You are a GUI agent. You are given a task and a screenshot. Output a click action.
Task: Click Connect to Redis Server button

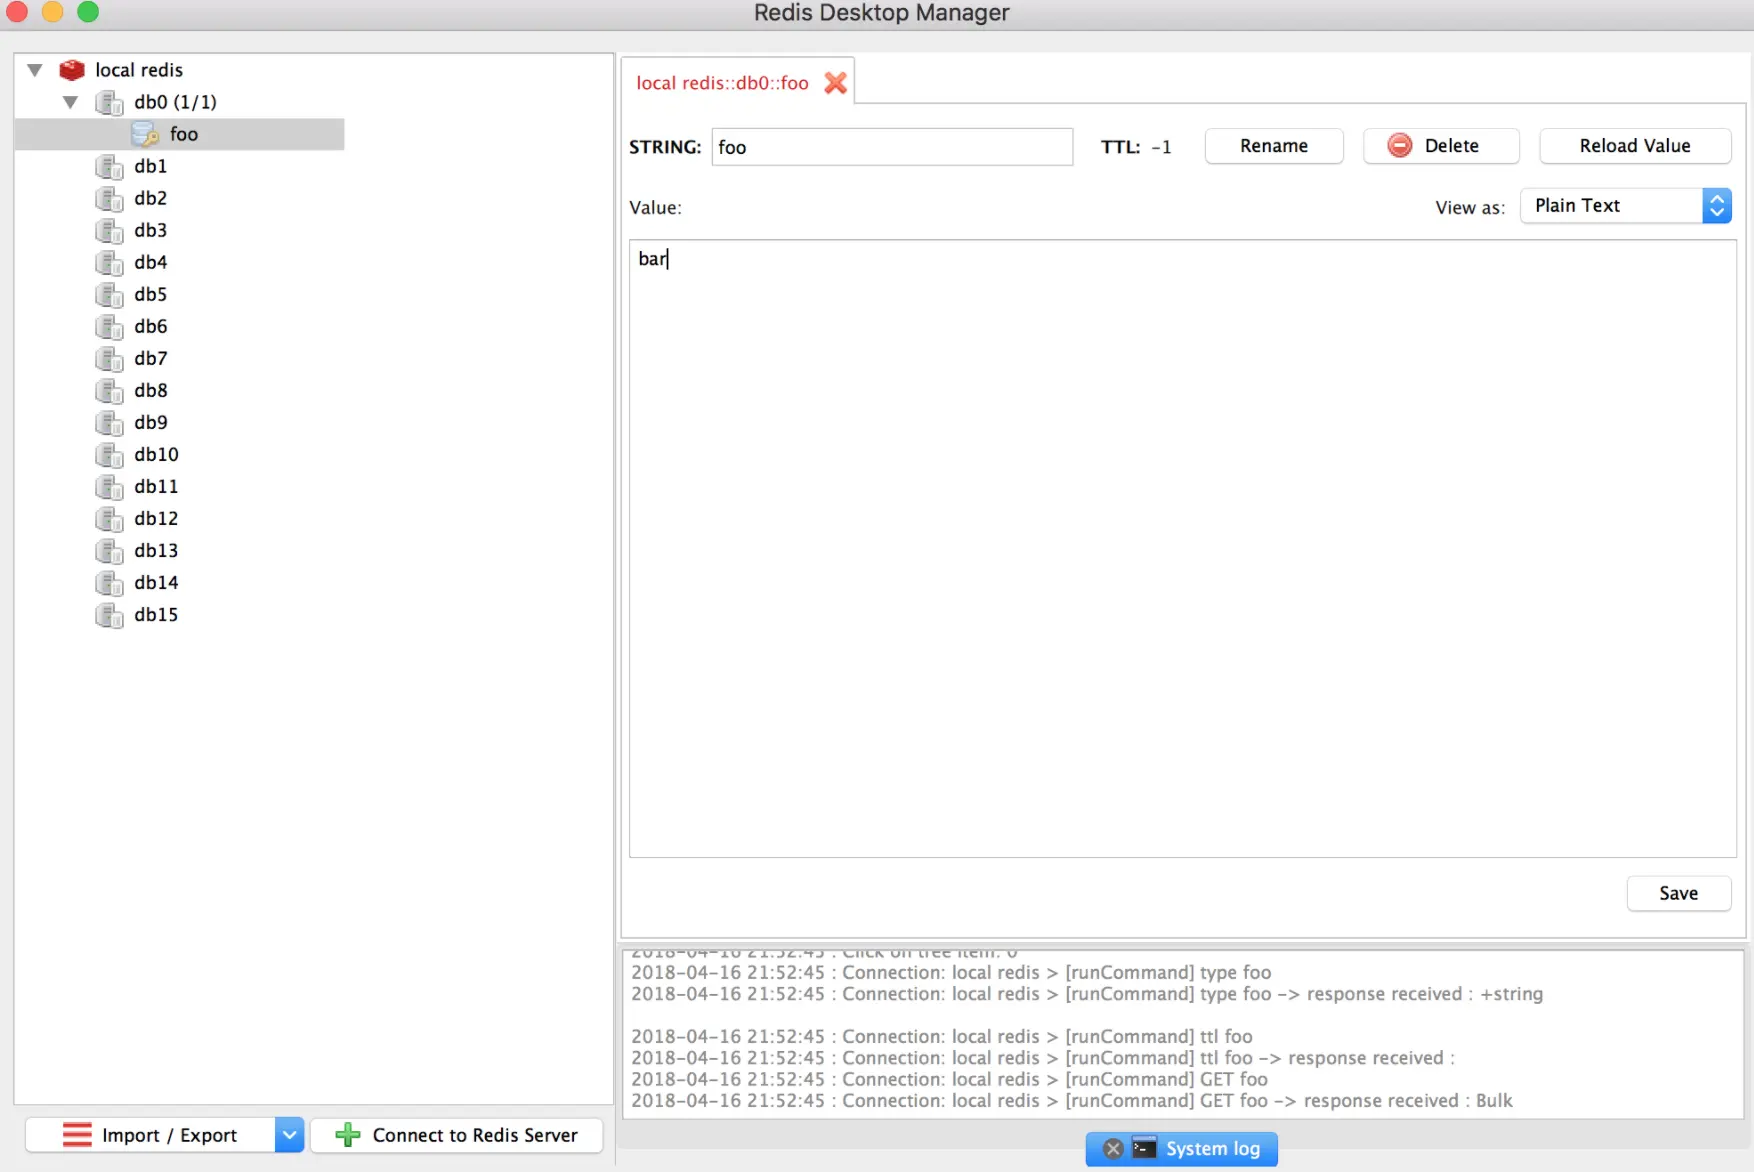[457, 1135]
